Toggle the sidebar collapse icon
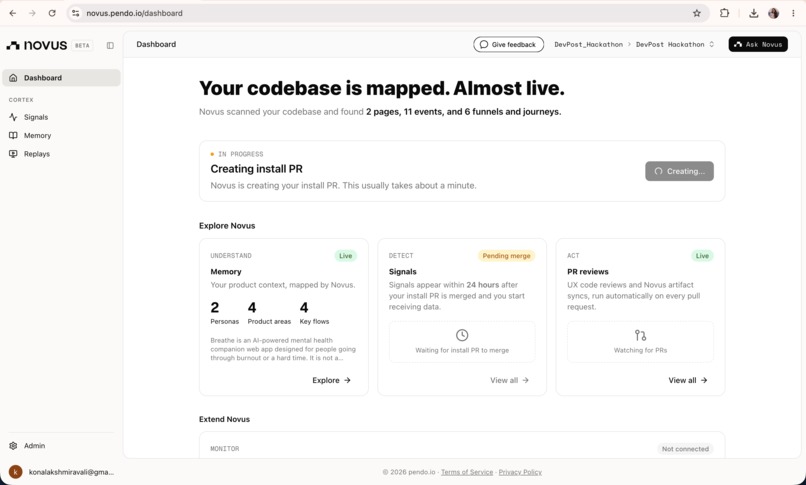The height and width of the screenshot is (485, 806). pos(110,45)
